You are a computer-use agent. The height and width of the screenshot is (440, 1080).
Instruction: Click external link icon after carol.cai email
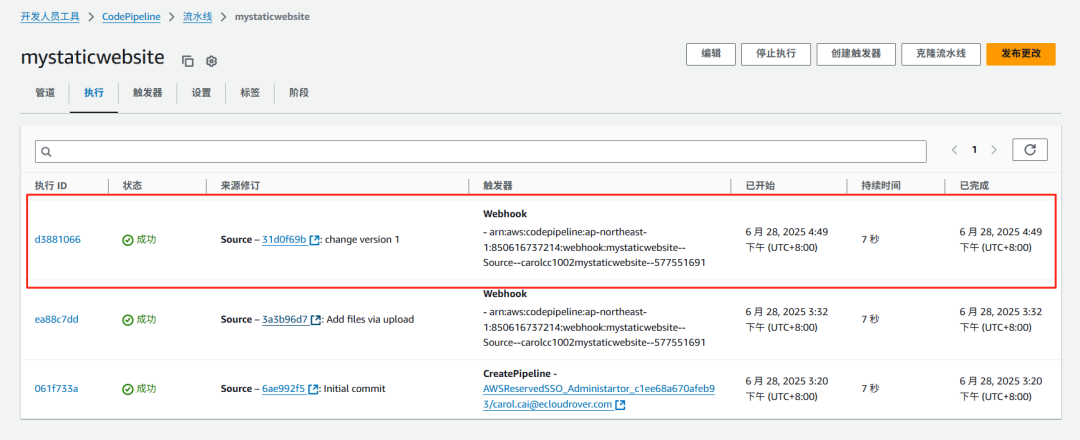pyautogui.click(x=620, y=404)
